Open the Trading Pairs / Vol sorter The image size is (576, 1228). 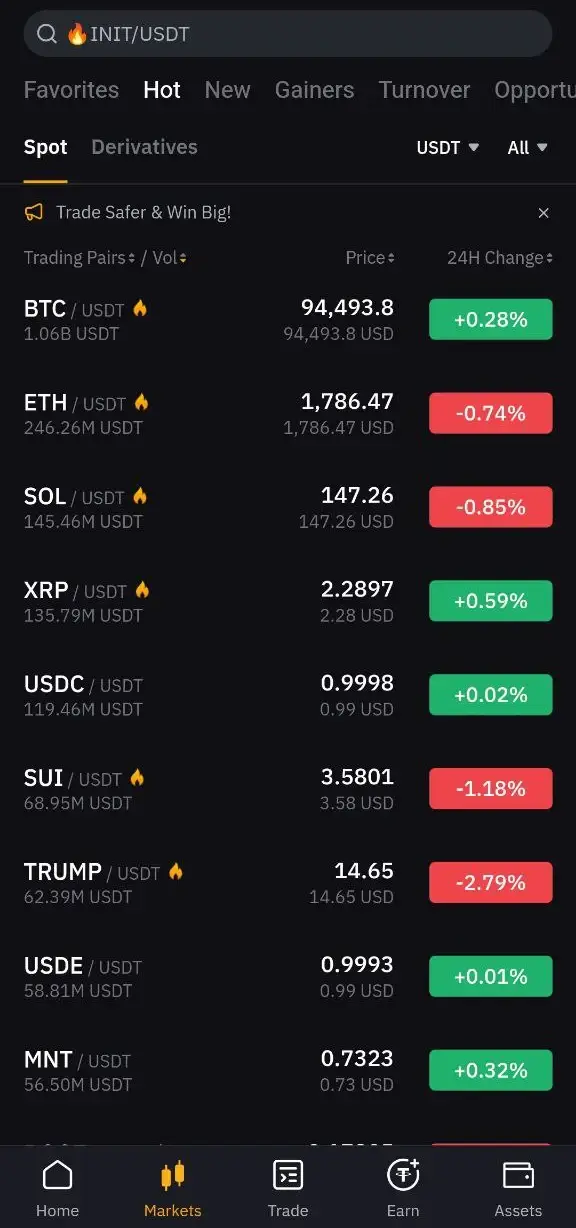(x=105, y=257)
